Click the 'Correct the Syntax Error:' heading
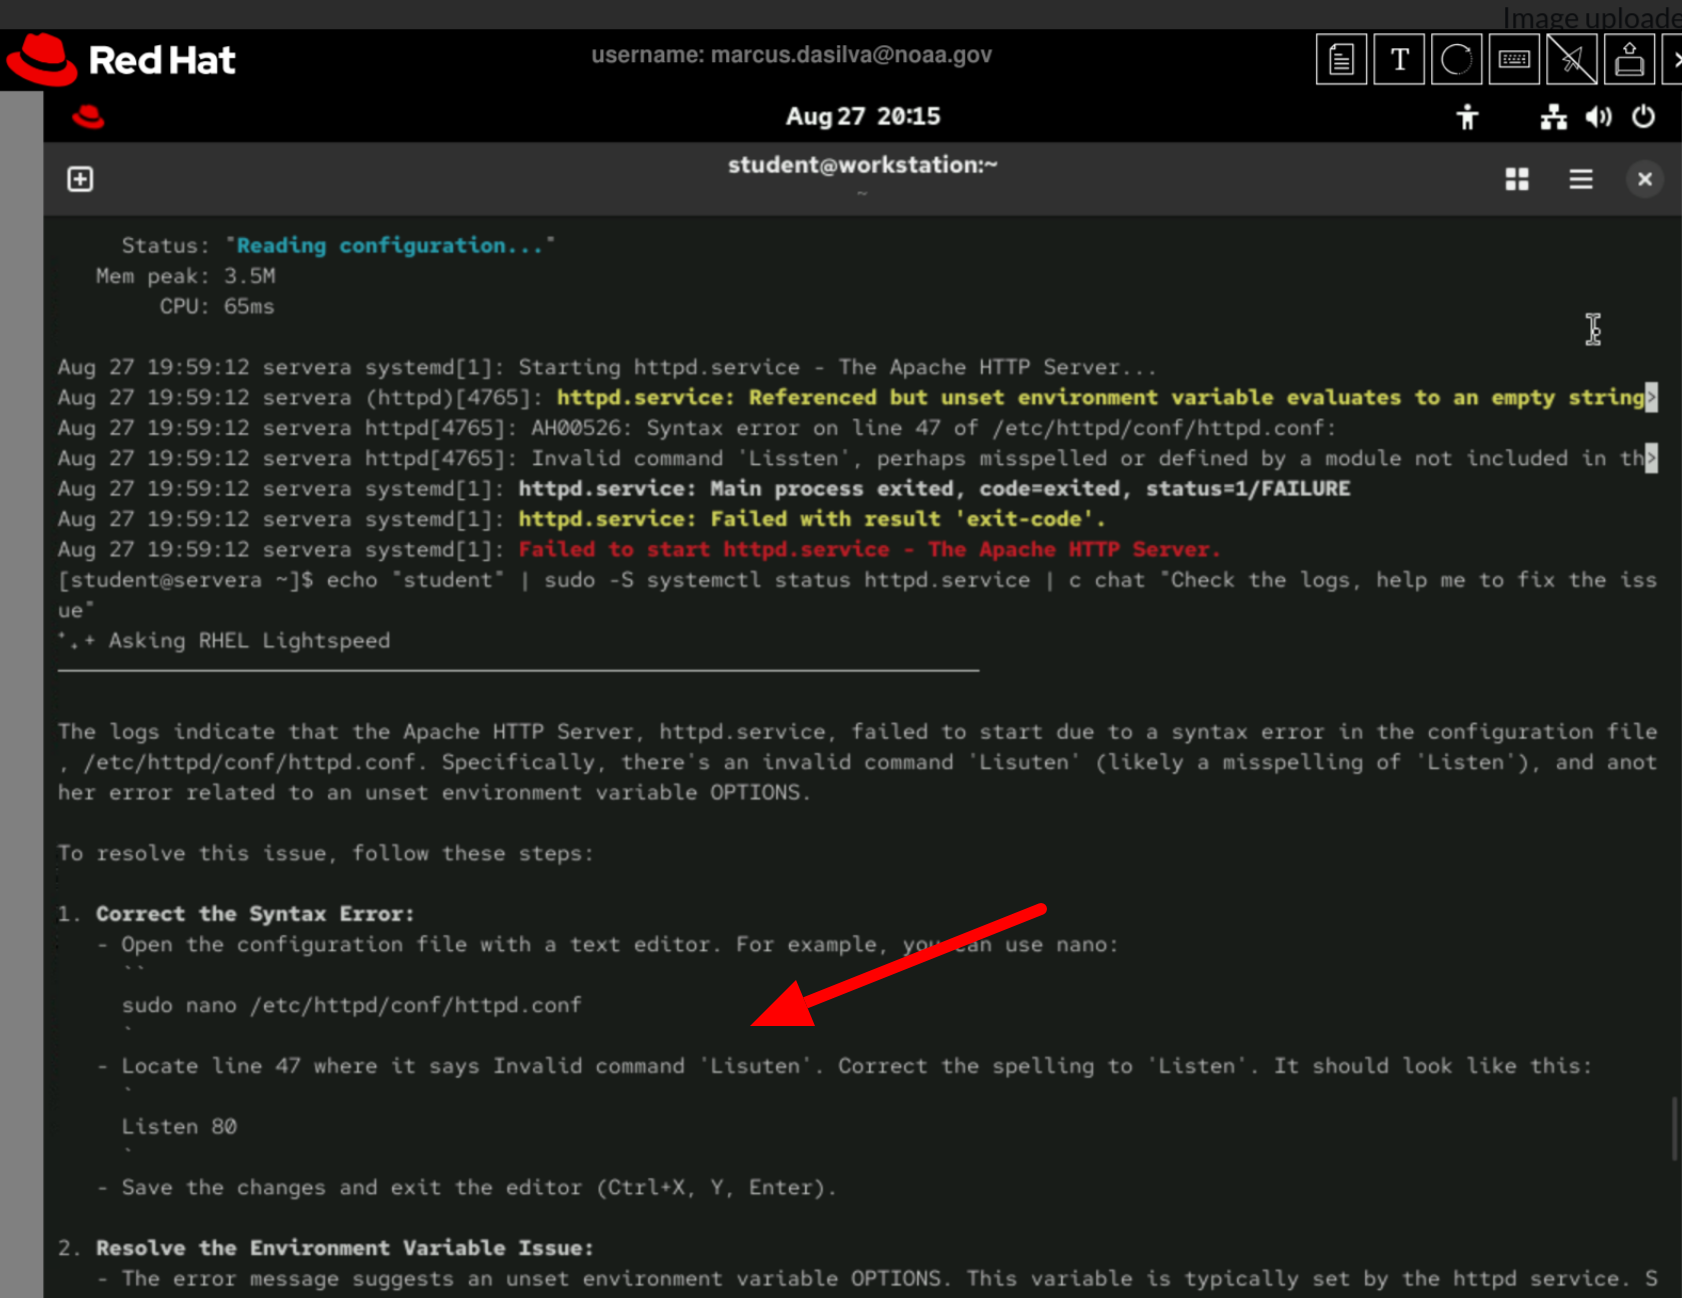Viewport: 1682px width, 1298px height. coord(255,914)
